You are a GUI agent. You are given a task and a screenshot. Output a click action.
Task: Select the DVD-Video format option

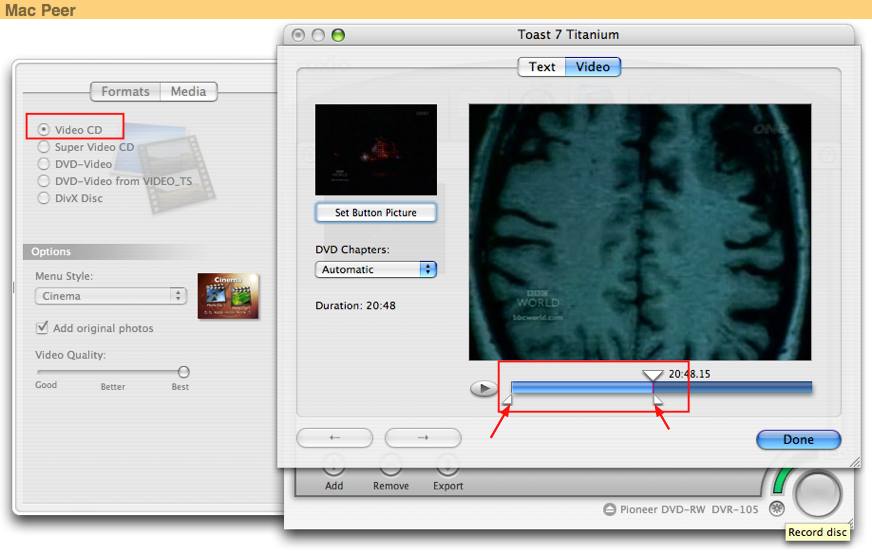point(44,164)
